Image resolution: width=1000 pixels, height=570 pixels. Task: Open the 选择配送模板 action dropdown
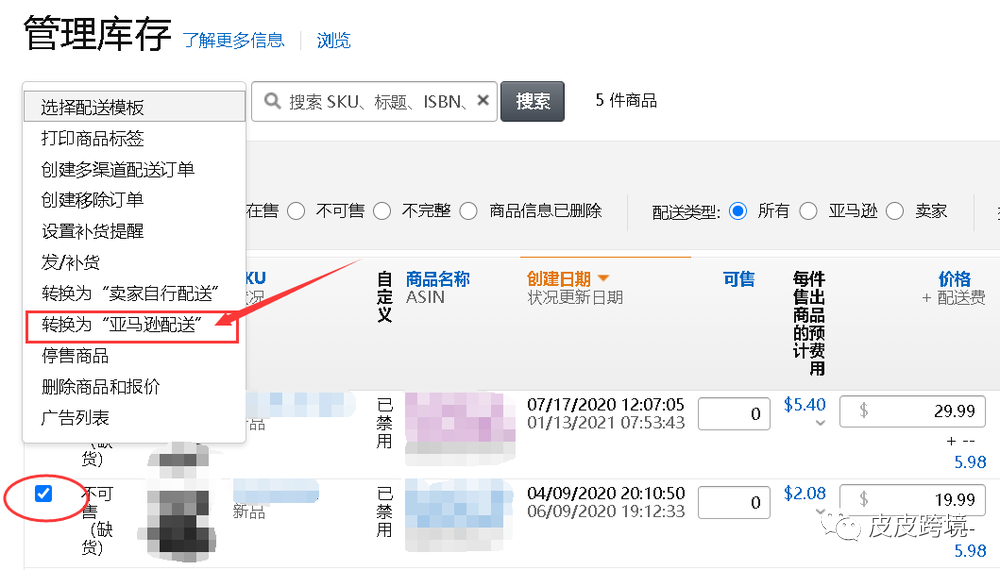135,106
